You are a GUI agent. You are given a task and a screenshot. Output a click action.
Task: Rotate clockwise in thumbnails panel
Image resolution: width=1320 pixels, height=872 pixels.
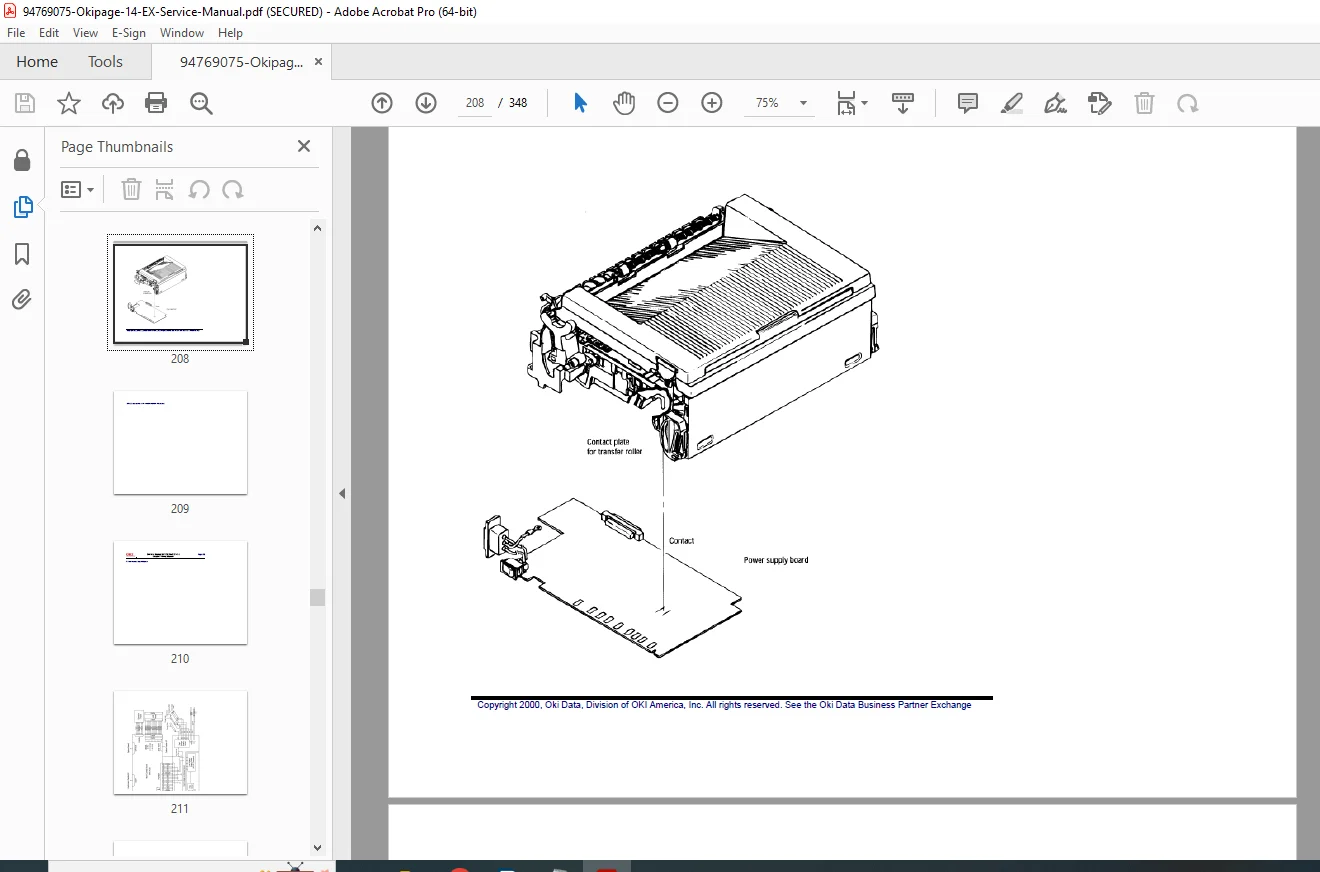233,189
